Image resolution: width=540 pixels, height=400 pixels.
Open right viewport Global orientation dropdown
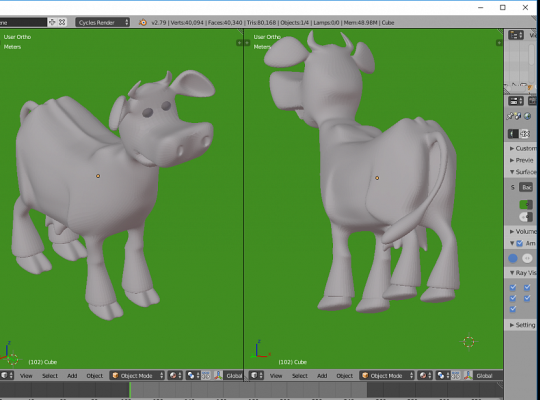(x=488, y=376)
